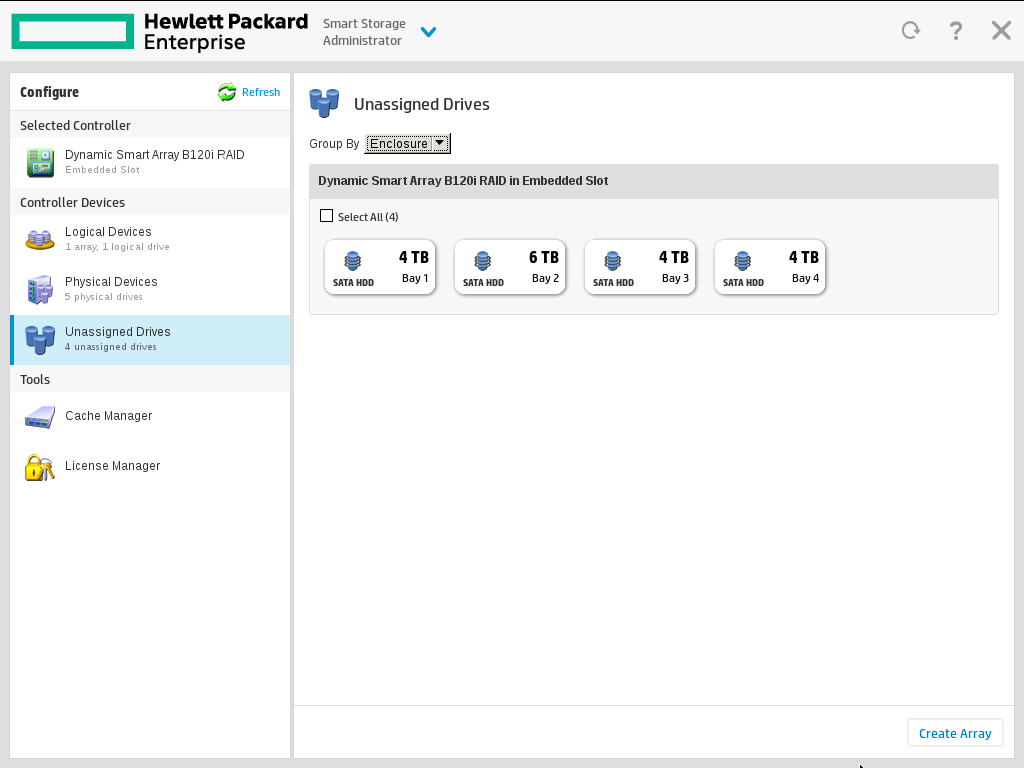1024x768 pixels.
Task: Click the Configure panel heading
Action: coord(49,92)
